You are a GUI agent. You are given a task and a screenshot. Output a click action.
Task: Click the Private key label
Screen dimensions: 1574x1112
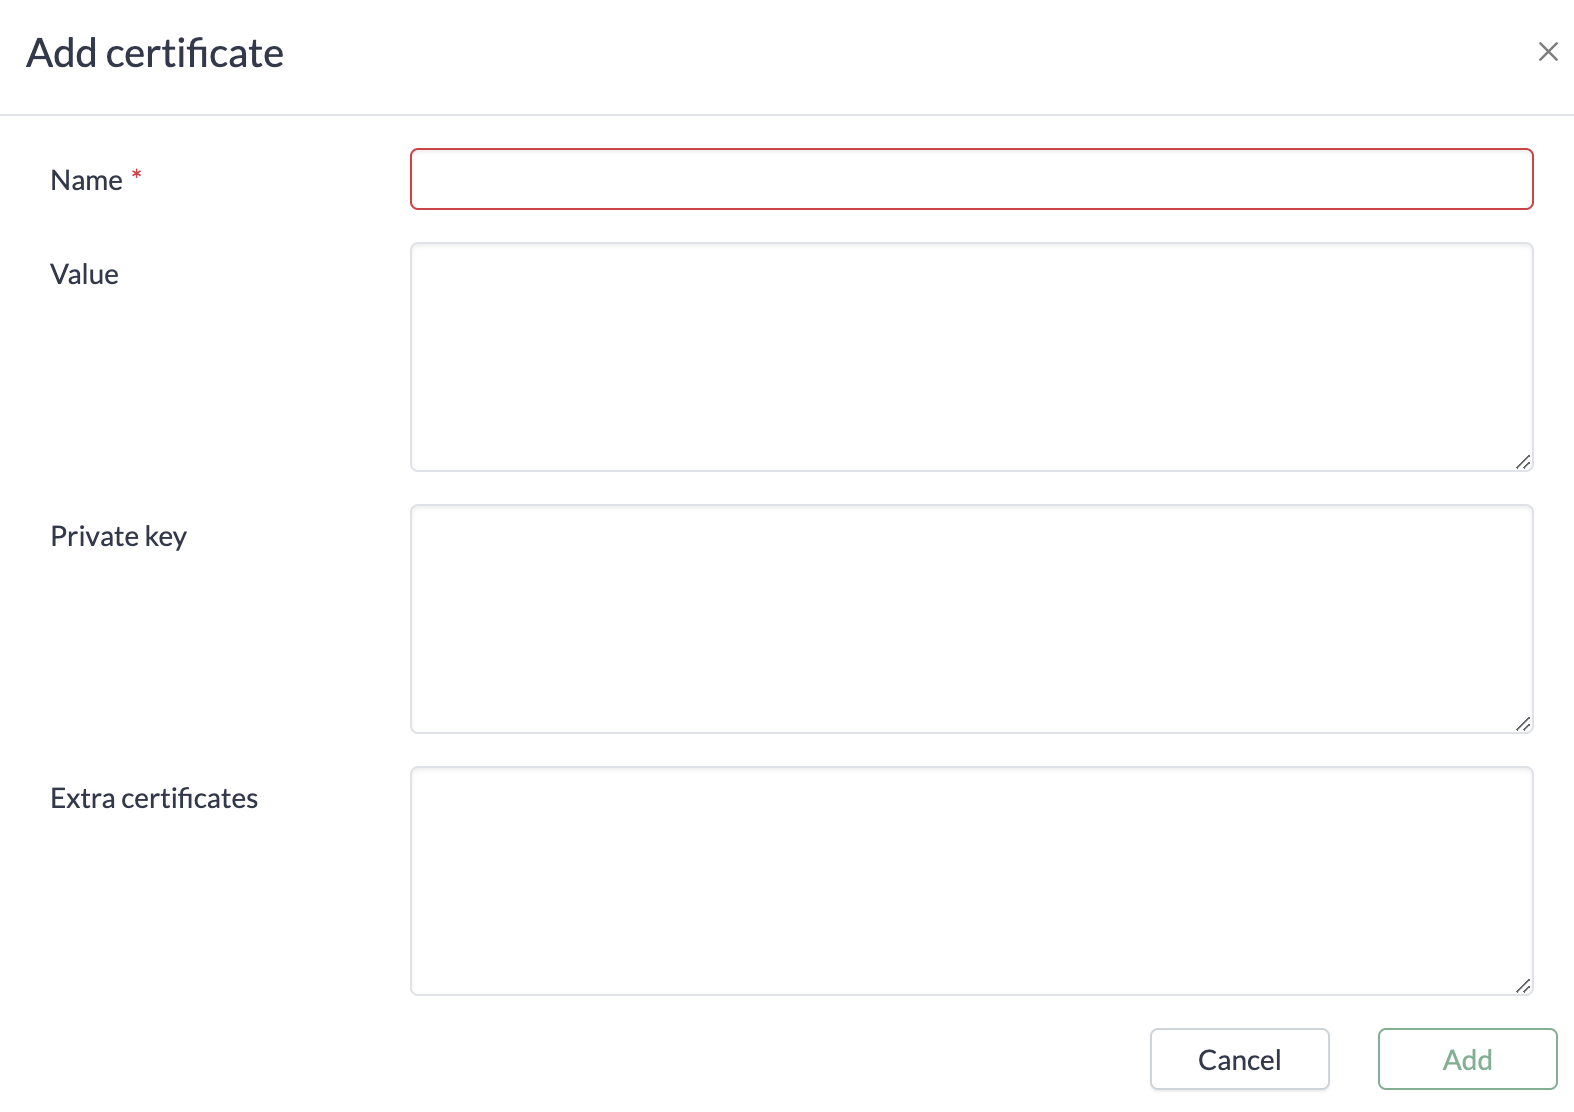coord(119,537)
